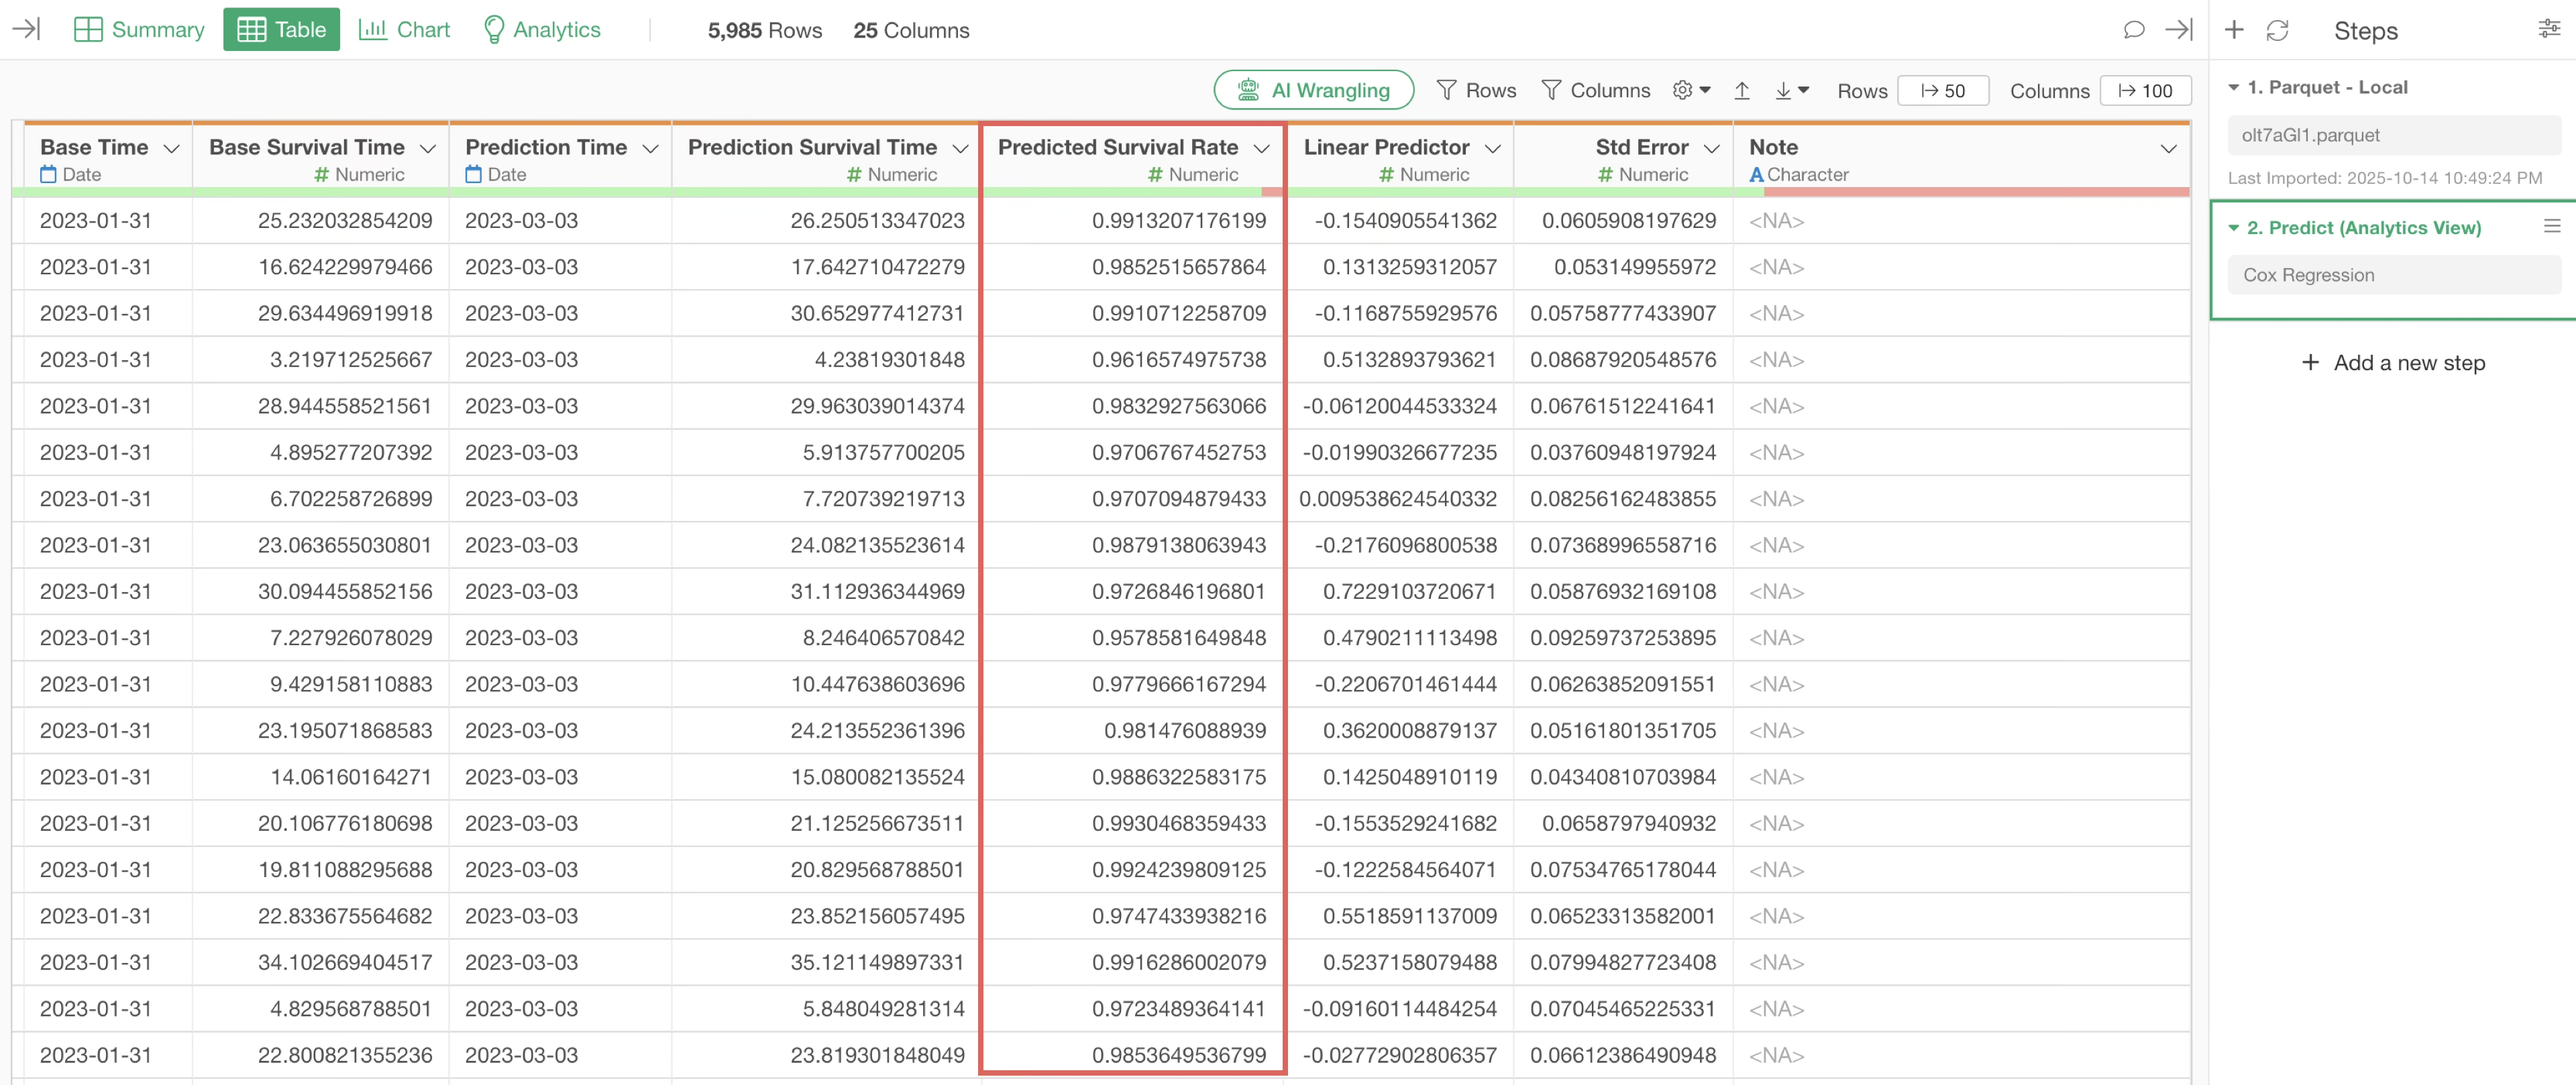
Task: Click Add a new step
Action: (x=2392, y=363)
